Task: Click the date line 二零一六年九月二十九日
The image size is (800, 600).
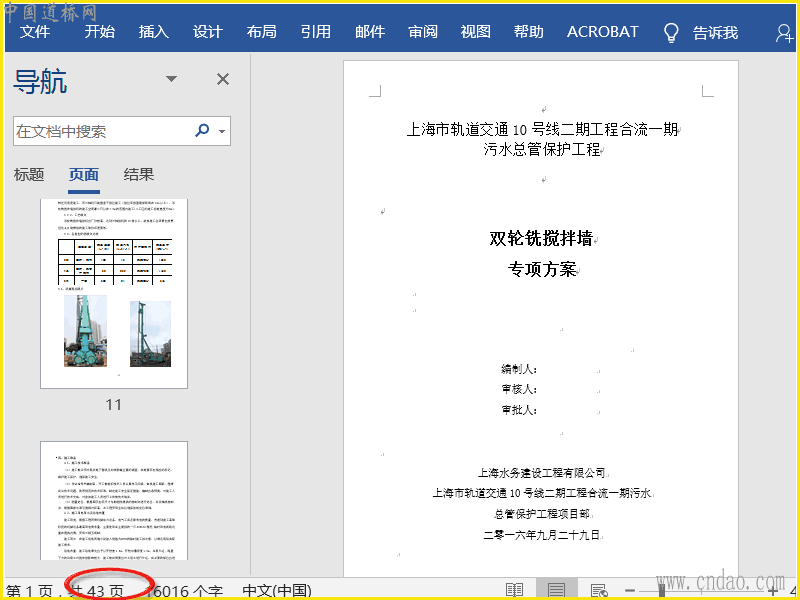Action: 541,535
